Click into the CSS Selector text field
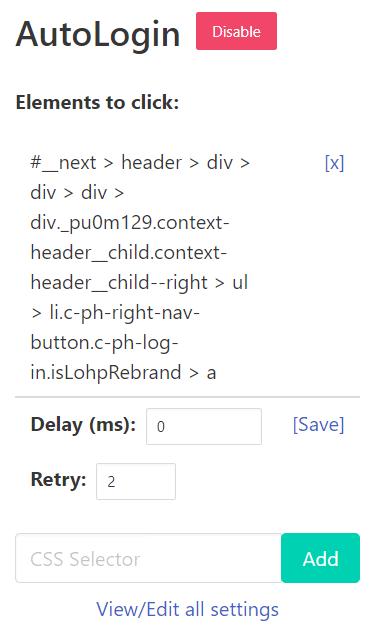 (148, 558)
